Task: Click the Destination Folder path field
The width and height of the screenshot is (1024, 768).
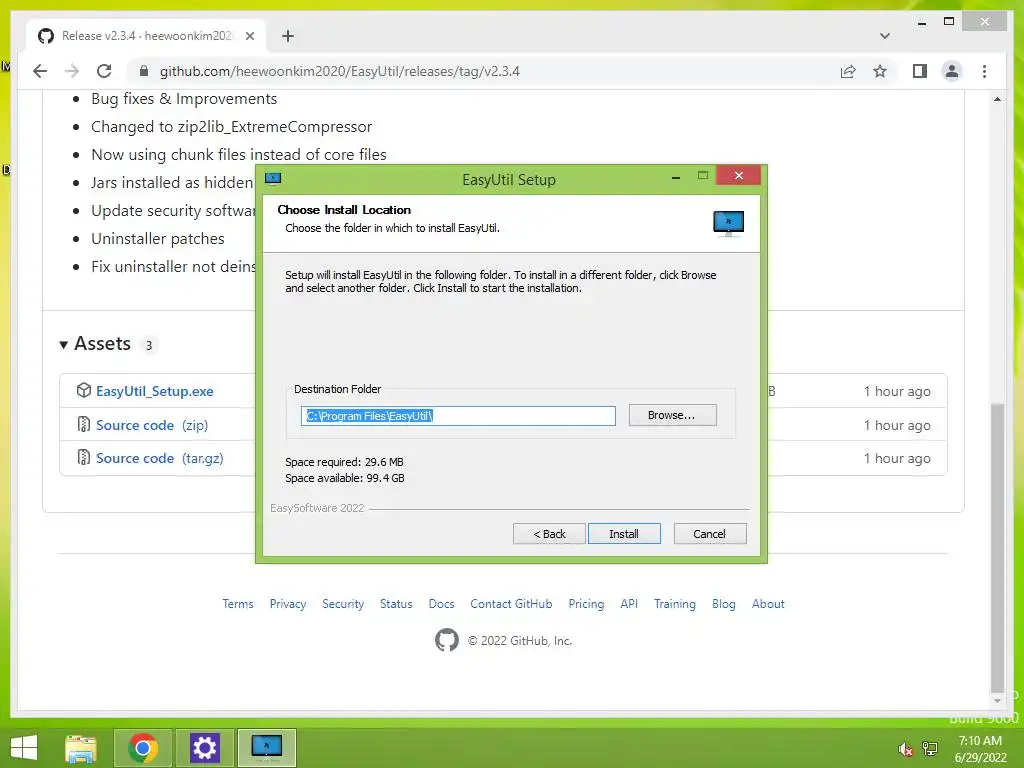Action: tap(458, 416)
